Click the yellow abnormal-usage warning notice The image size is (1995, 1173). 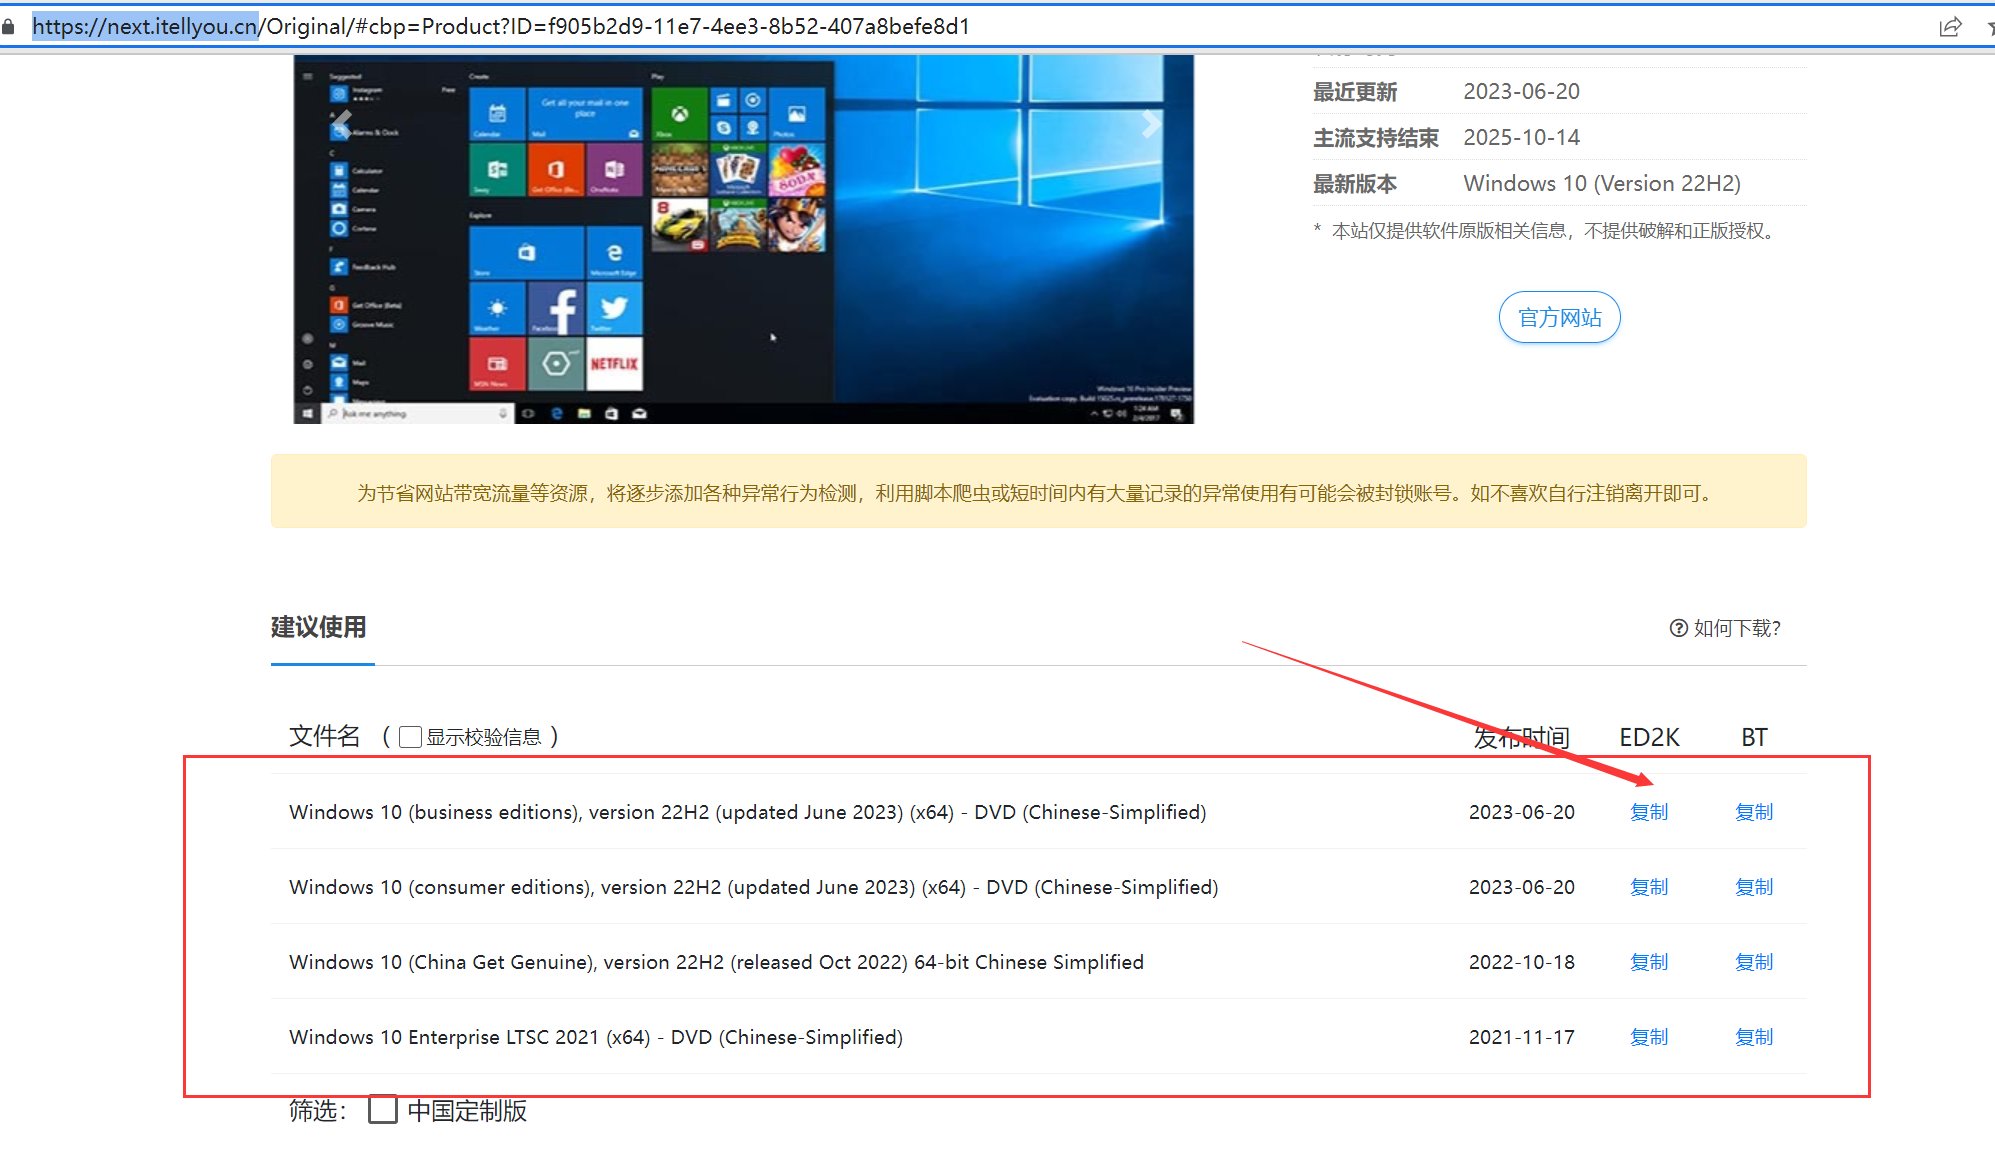click(1038, 492)
